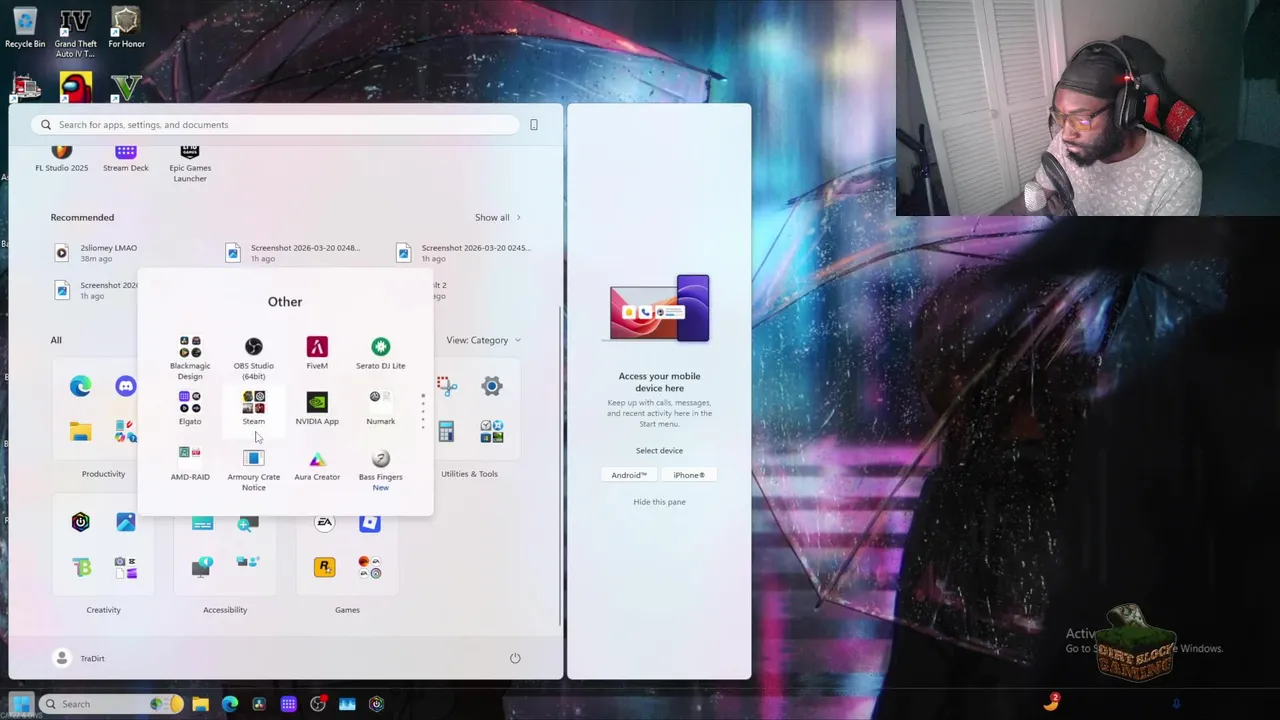Screen dimensions: 1280x720
Task: Open Photos app in Creativity category
Action: coord(125,522)
